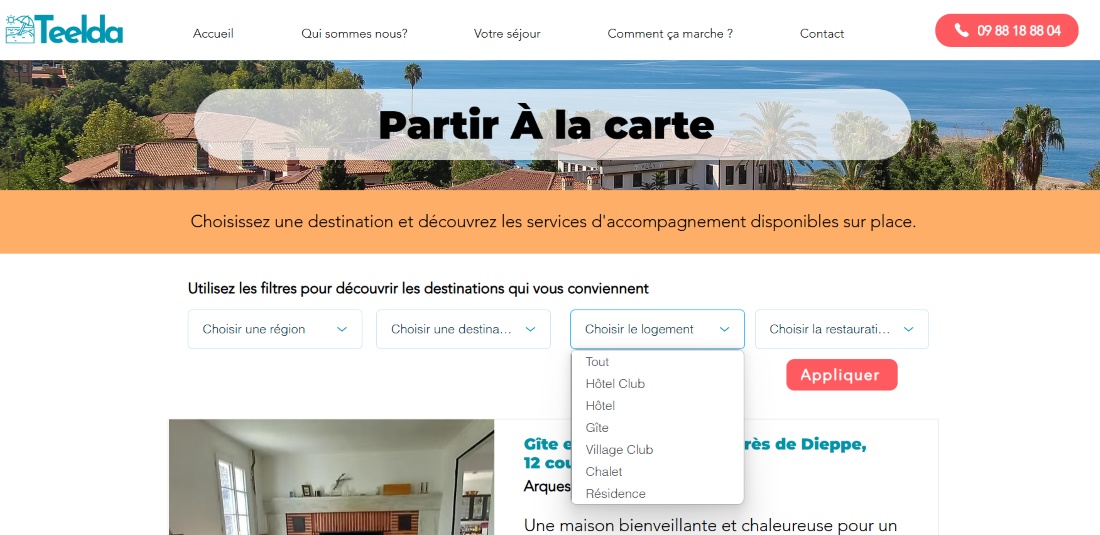This screenshot has height=535, width=1100.
Task: Open the Choisir la restauration dropdown
Action: pyautogui.click(x=841, y=329)
